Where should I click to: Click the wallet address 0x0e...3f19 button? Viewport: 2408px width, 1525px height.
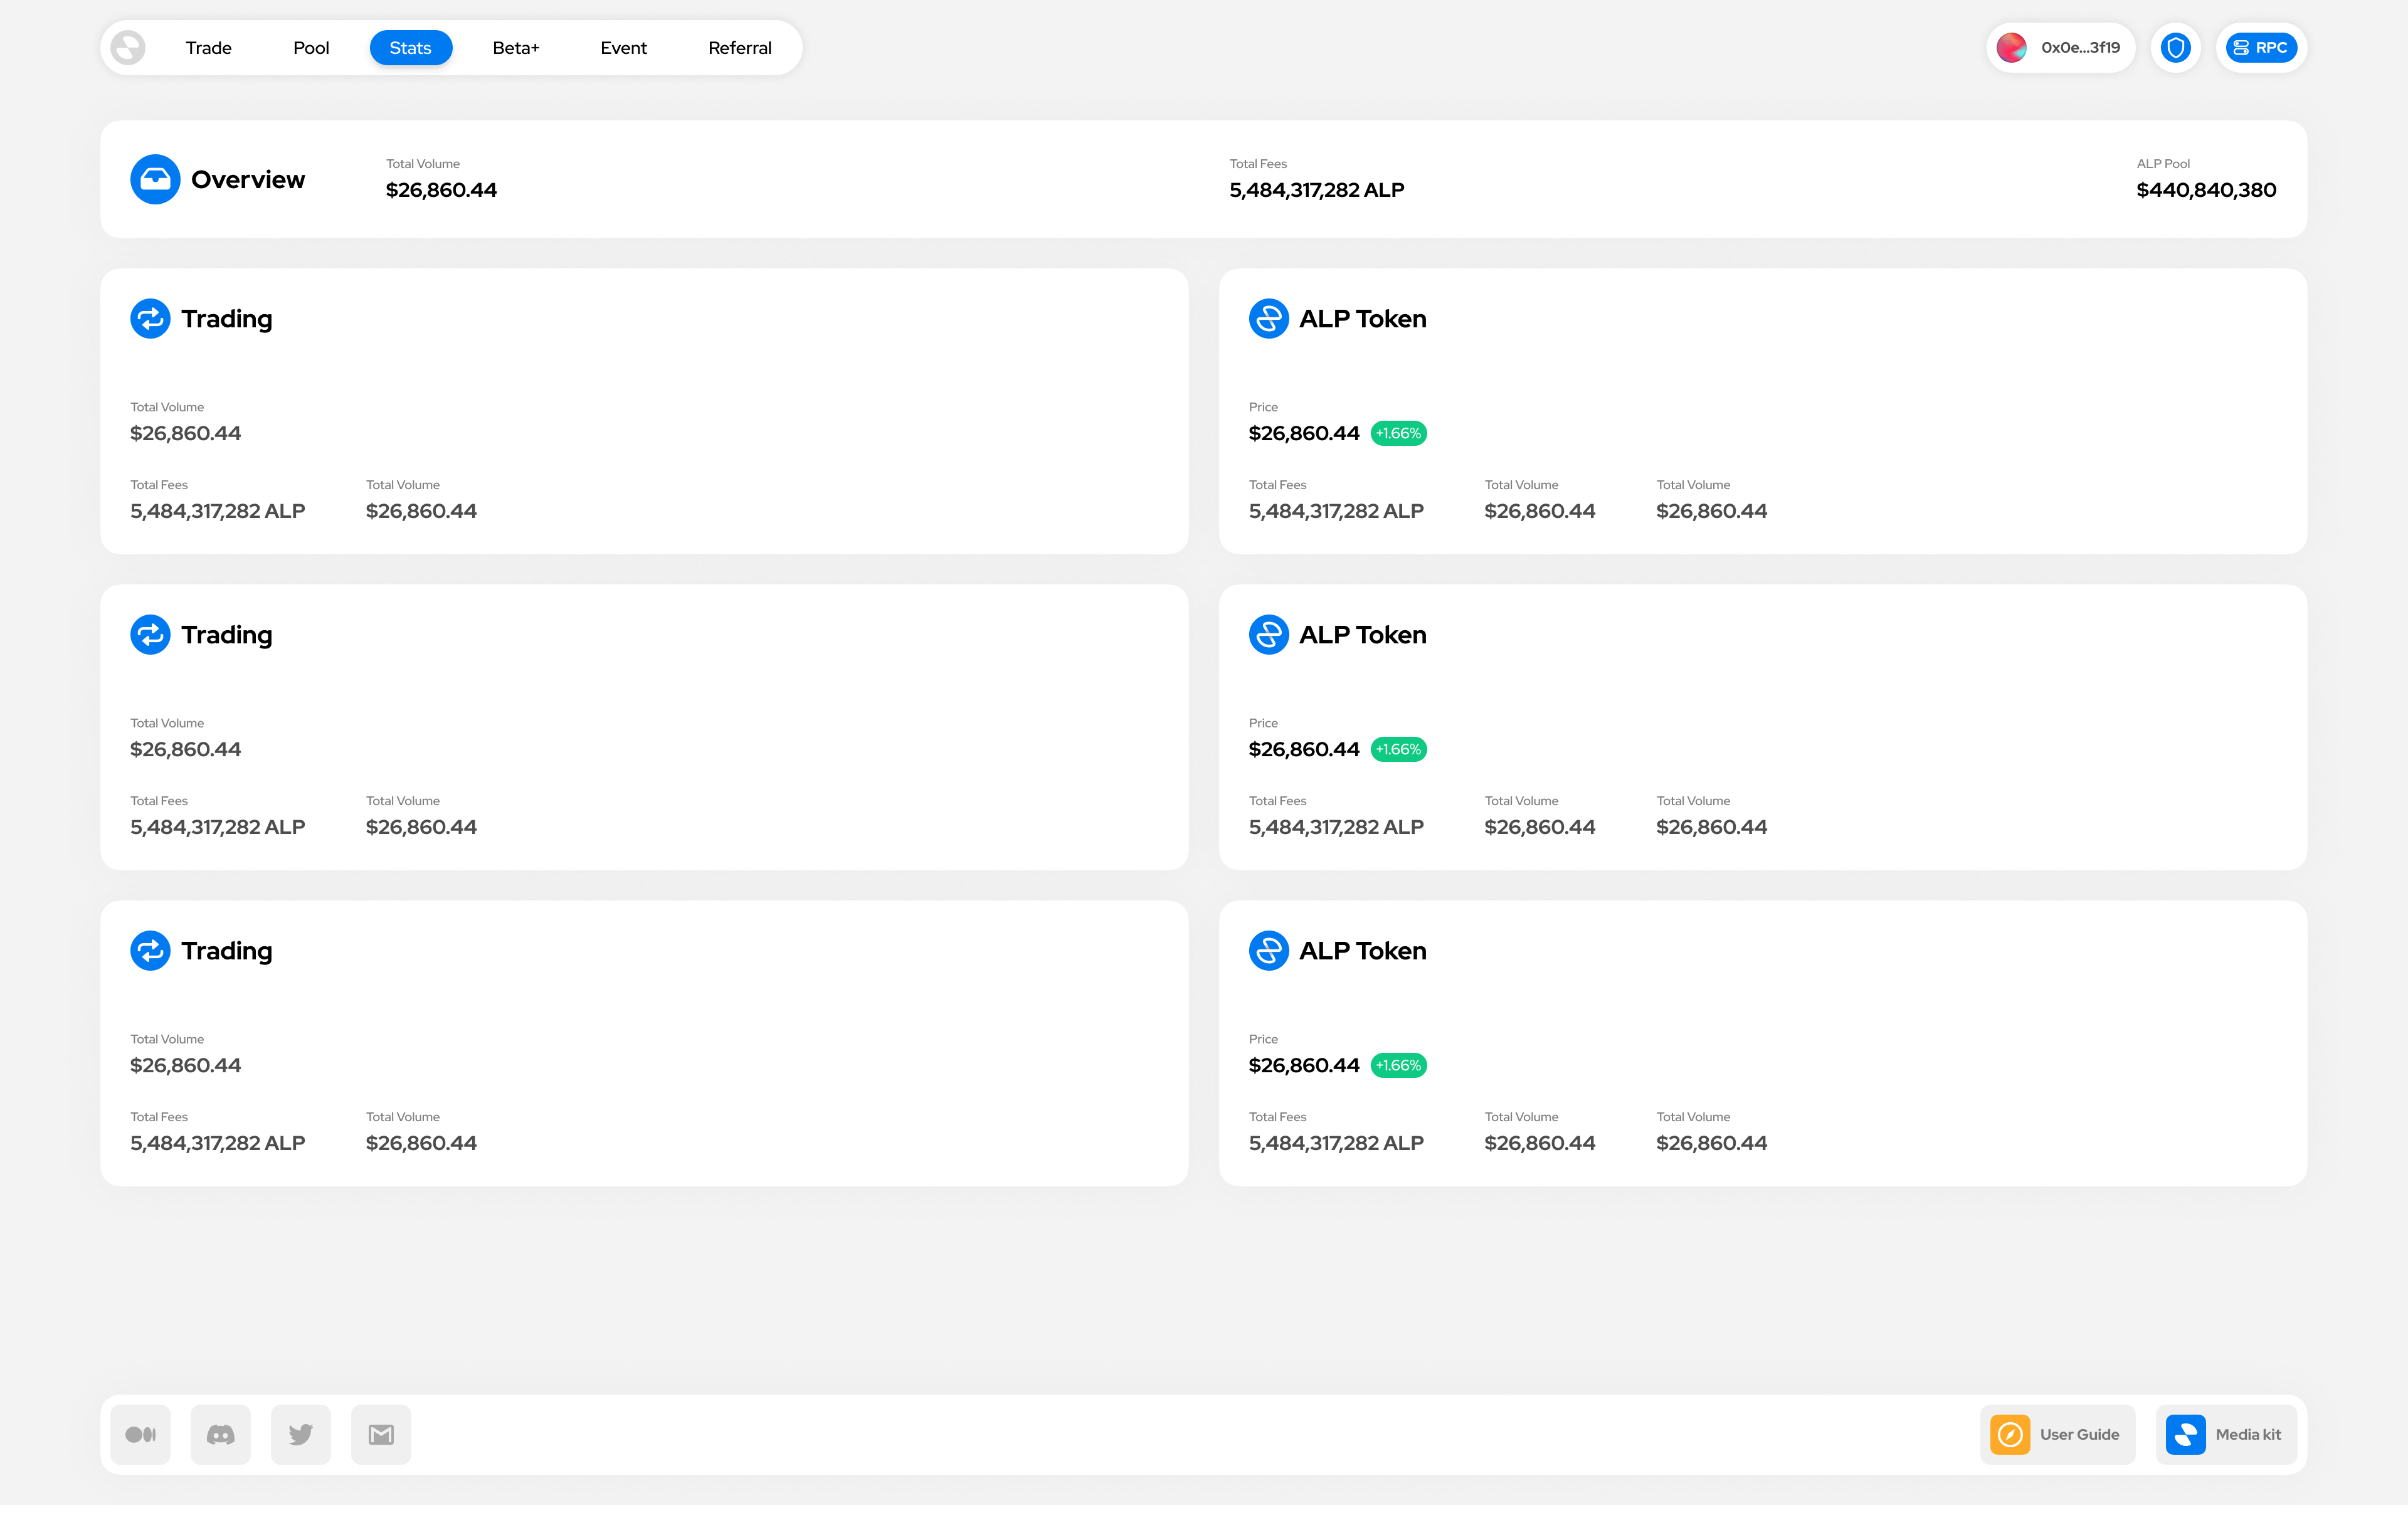(x=2061, y=48)
